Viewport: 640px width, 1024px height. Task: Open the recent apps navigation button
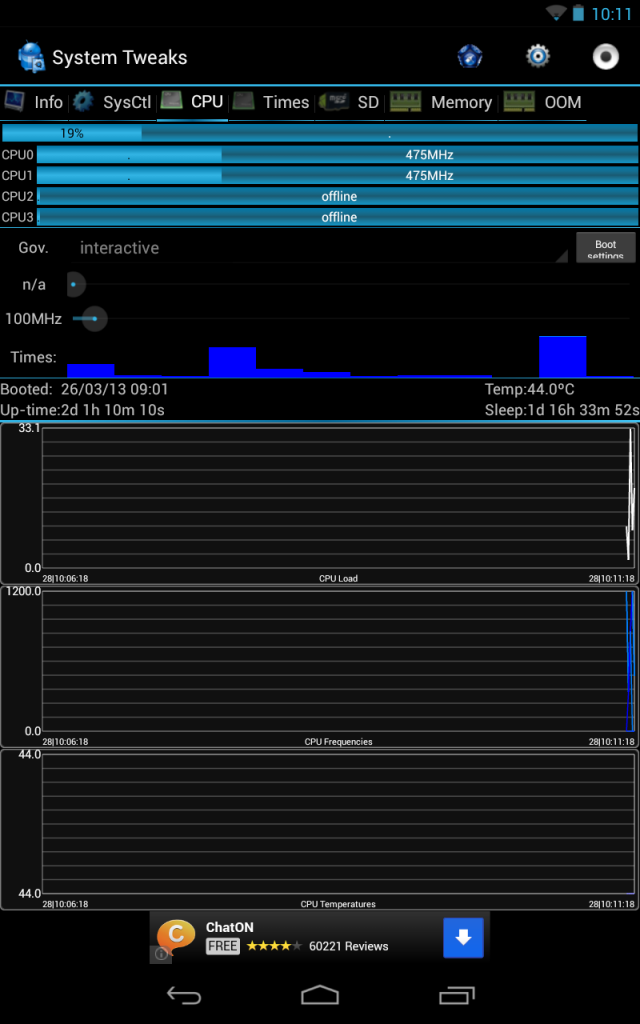(x=456, y=995)
